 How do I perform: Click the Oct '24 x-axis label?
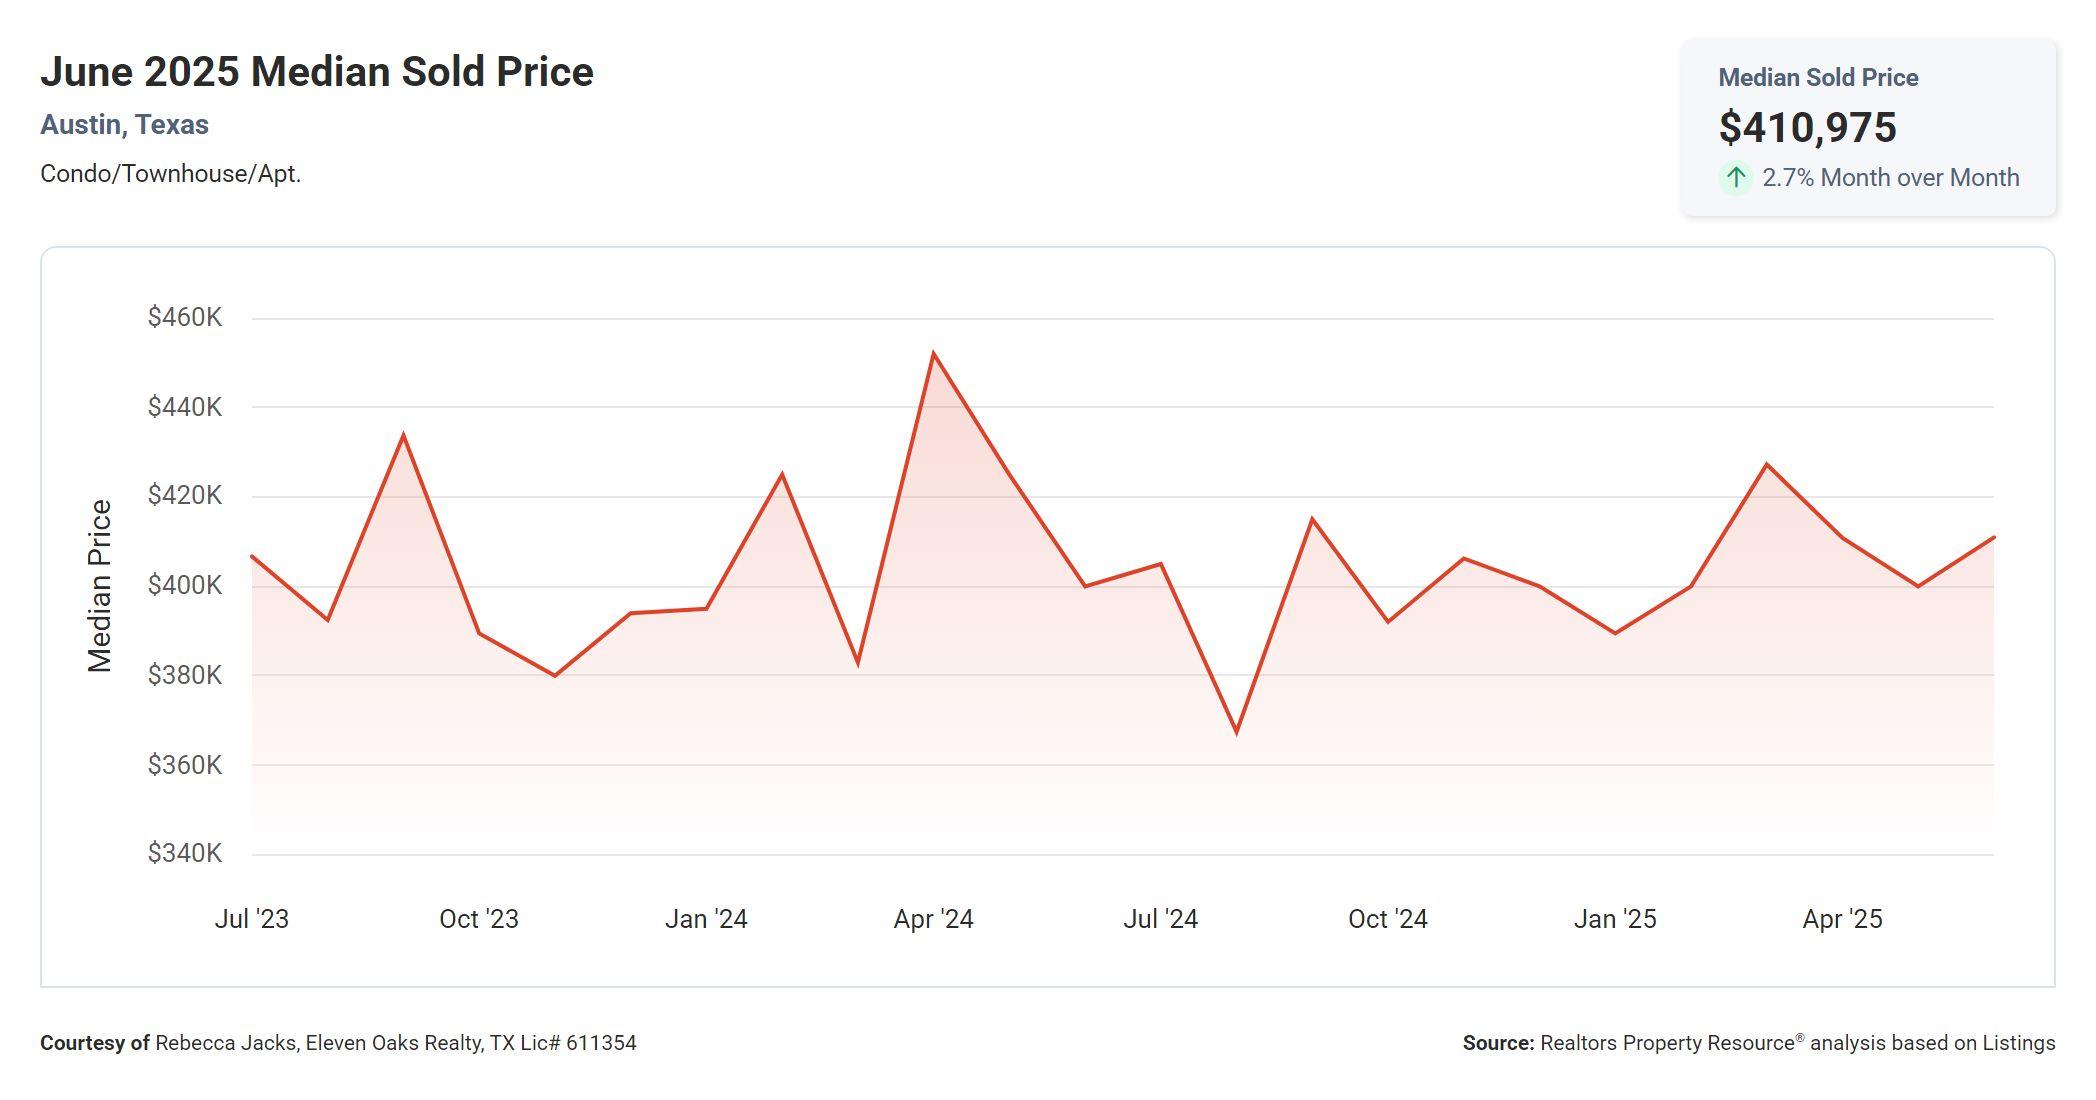point(1387,919)
